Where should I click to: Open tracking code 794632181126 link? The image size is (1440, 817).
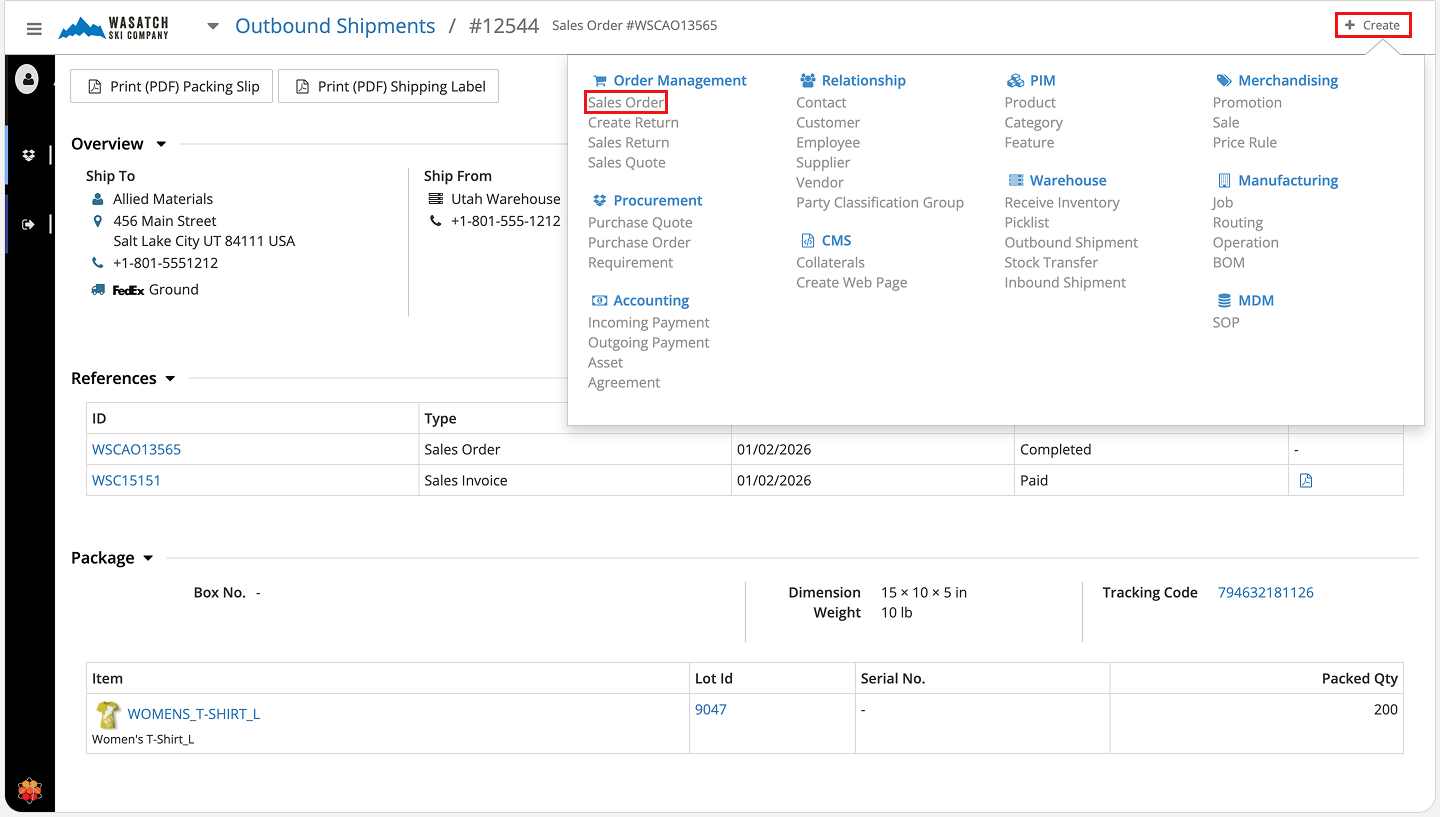[1265, 593]
